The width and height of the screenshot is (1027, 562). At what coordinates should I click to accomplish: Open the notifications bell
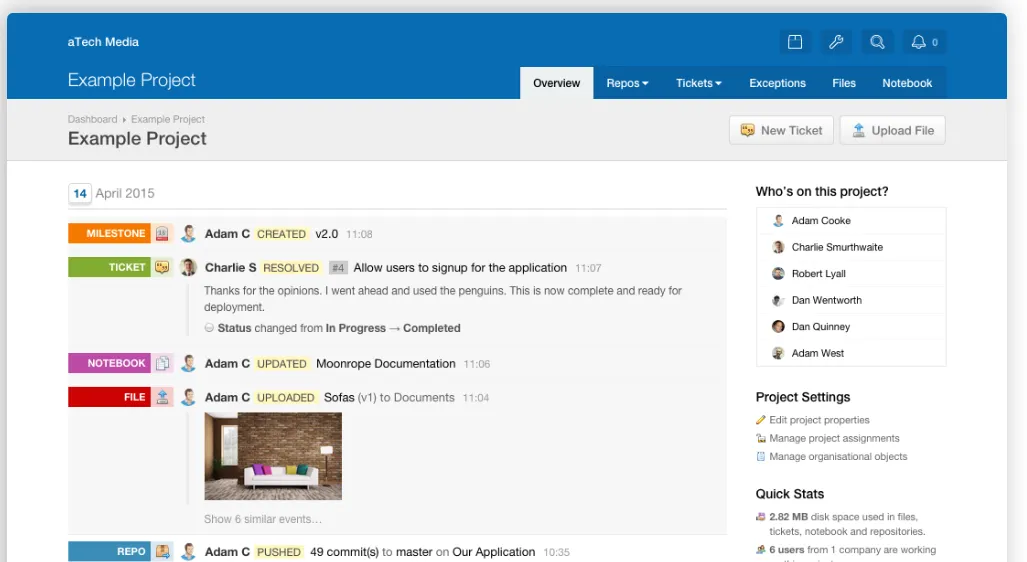pos(924,42)
